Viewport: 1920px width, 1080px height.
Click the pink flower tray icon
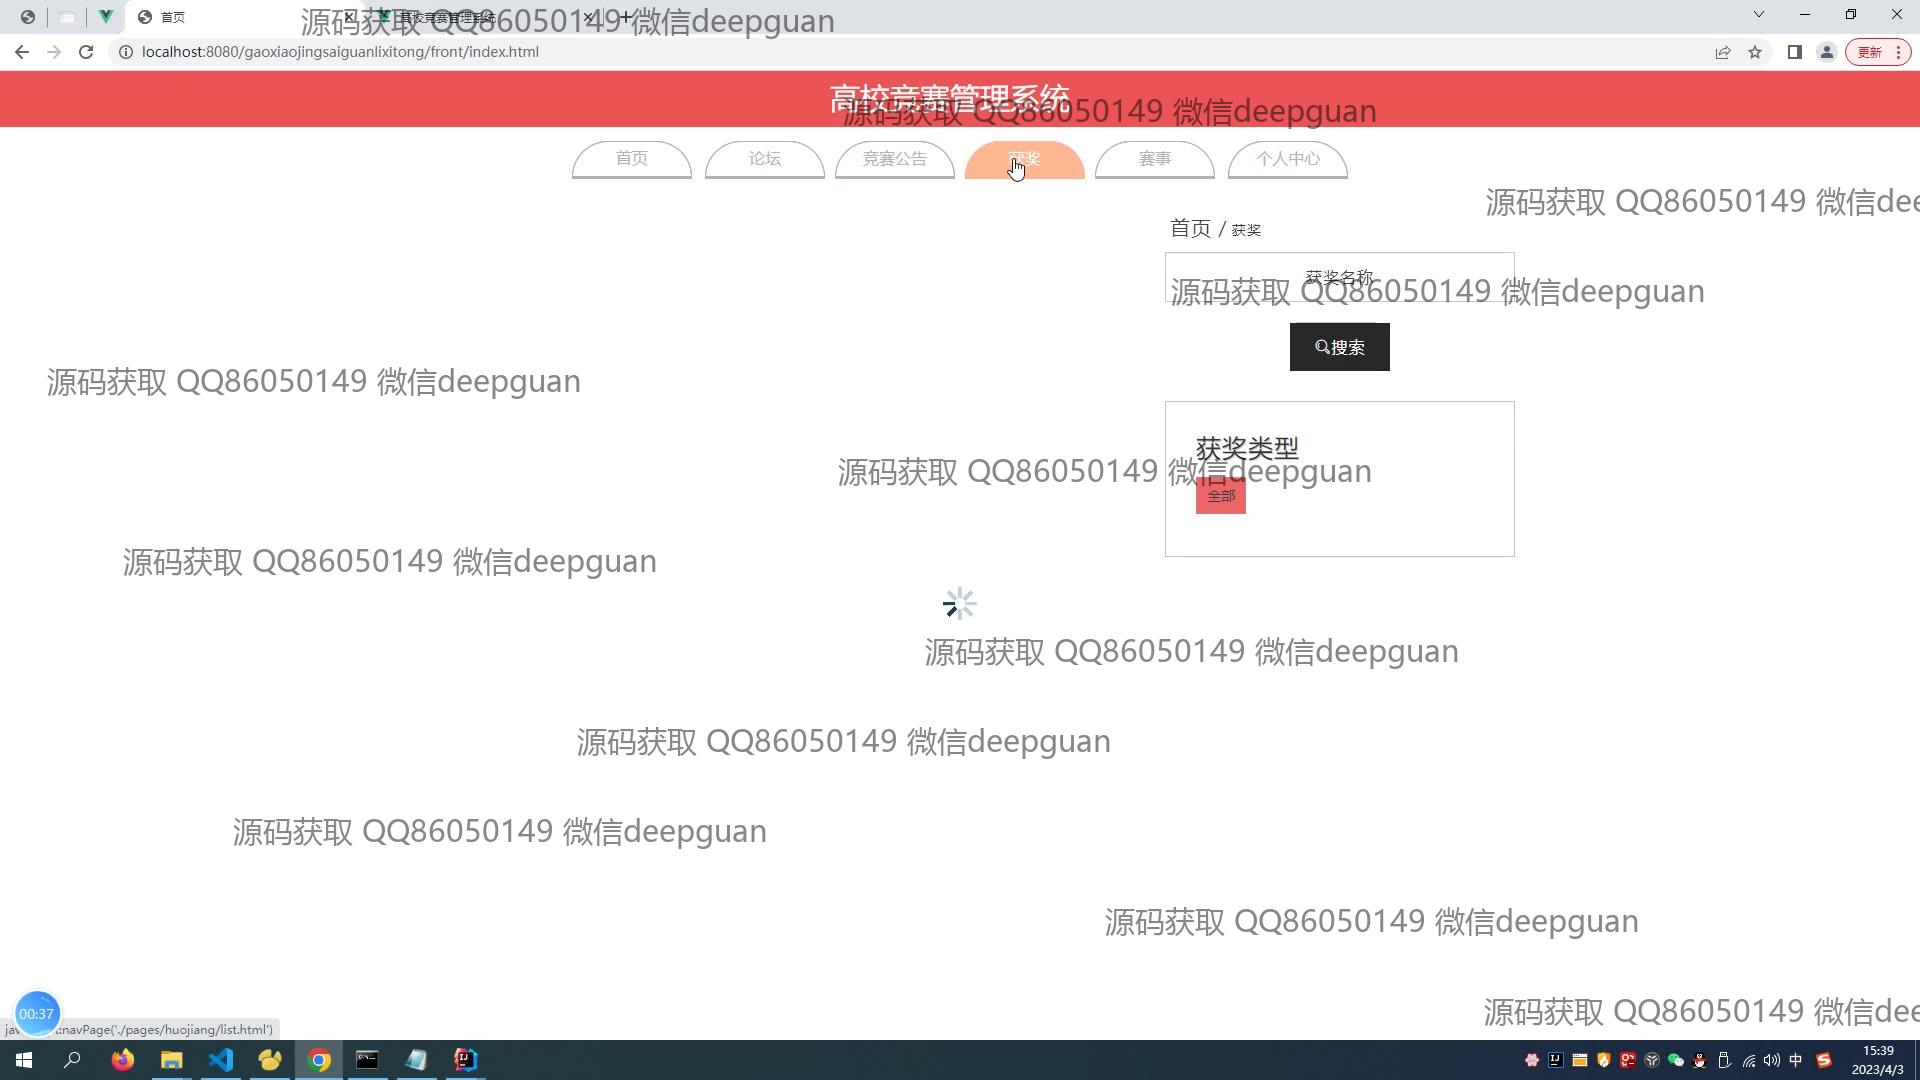[1532, 1060]
